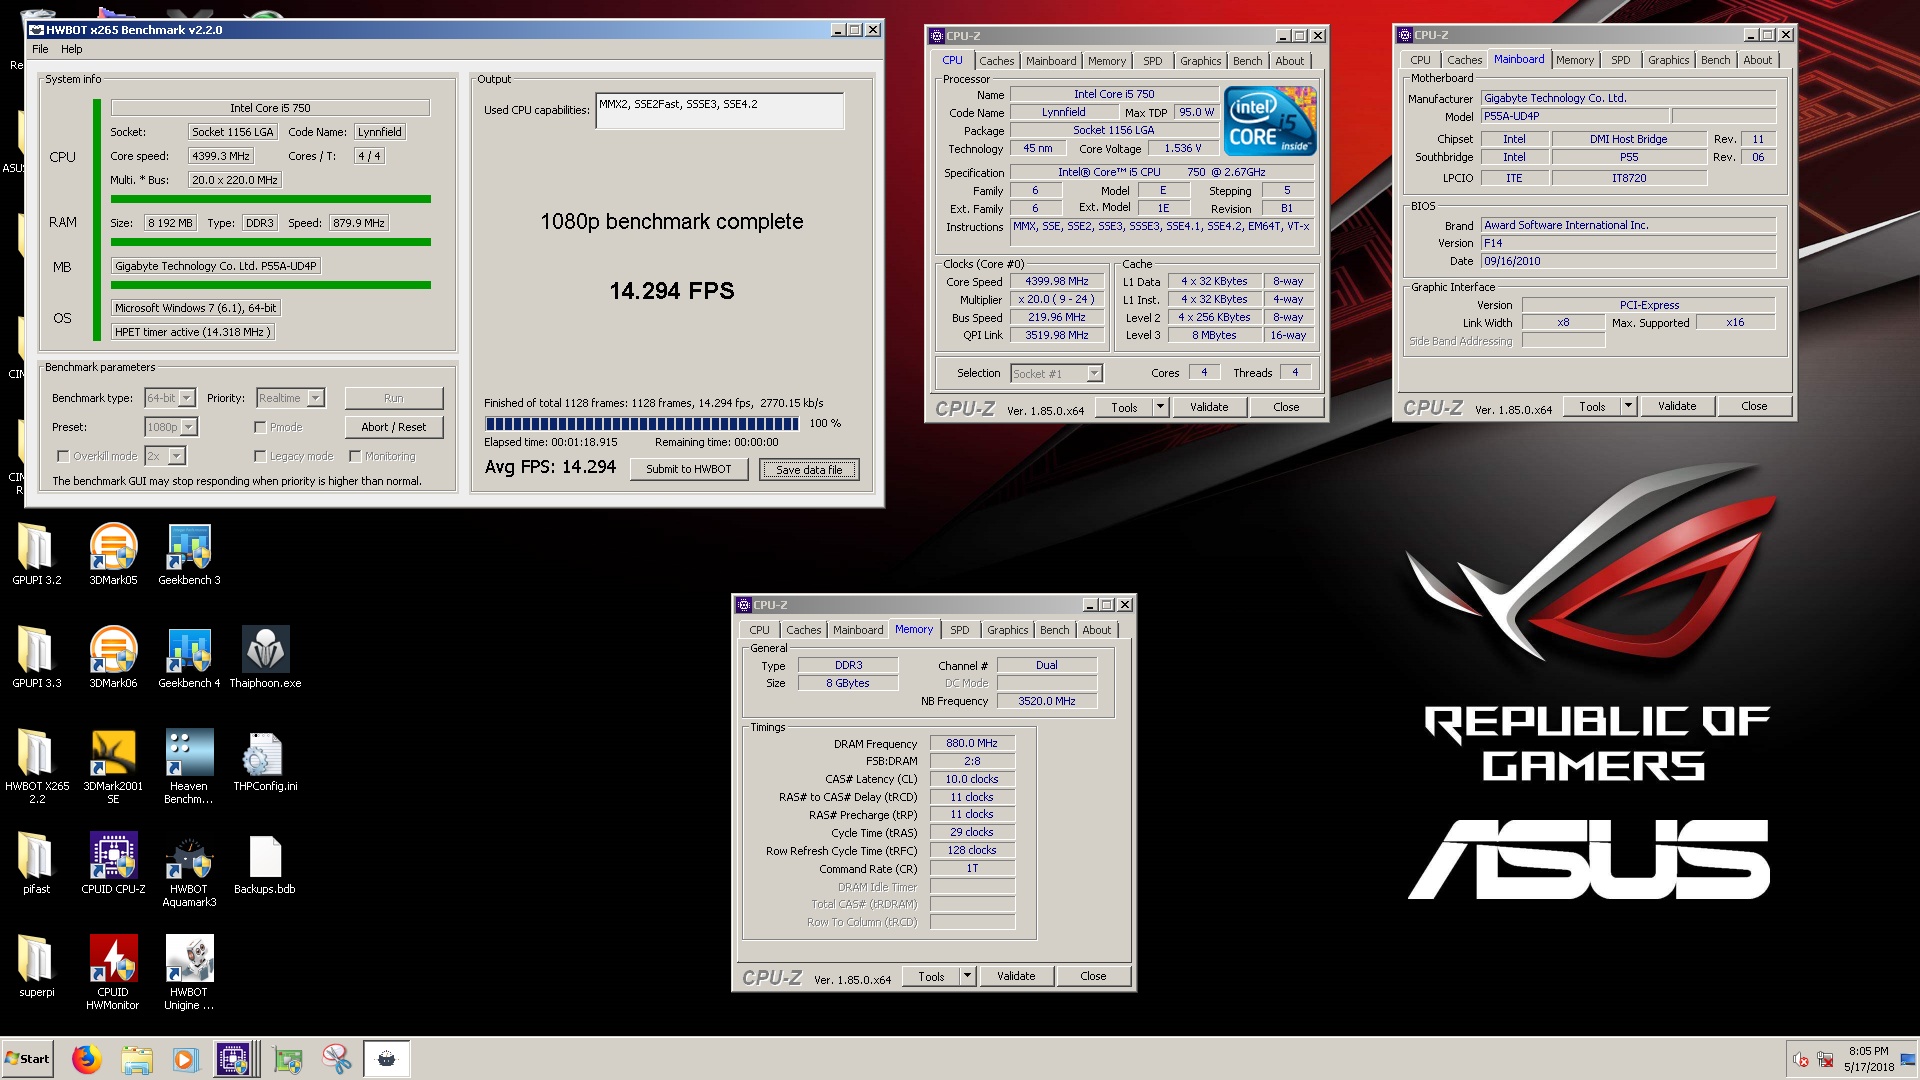This screenshot has height=1080, width=1920.
Task: Click the Start button
Action: pos(28,1059)
